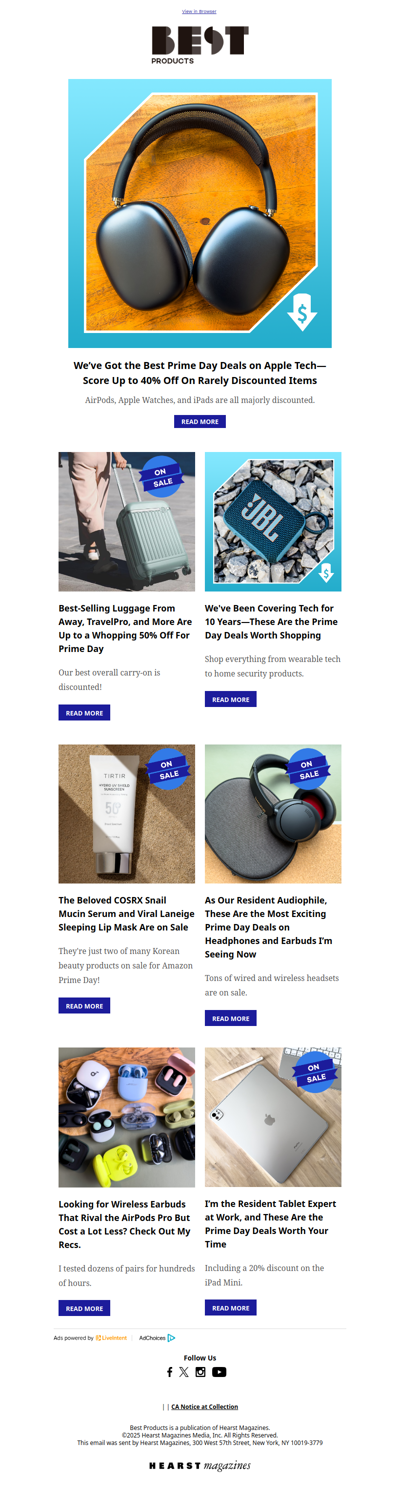Click the Hearst Magazines footer logo
400x1486 pixels.
click(x=200, y=1466)
